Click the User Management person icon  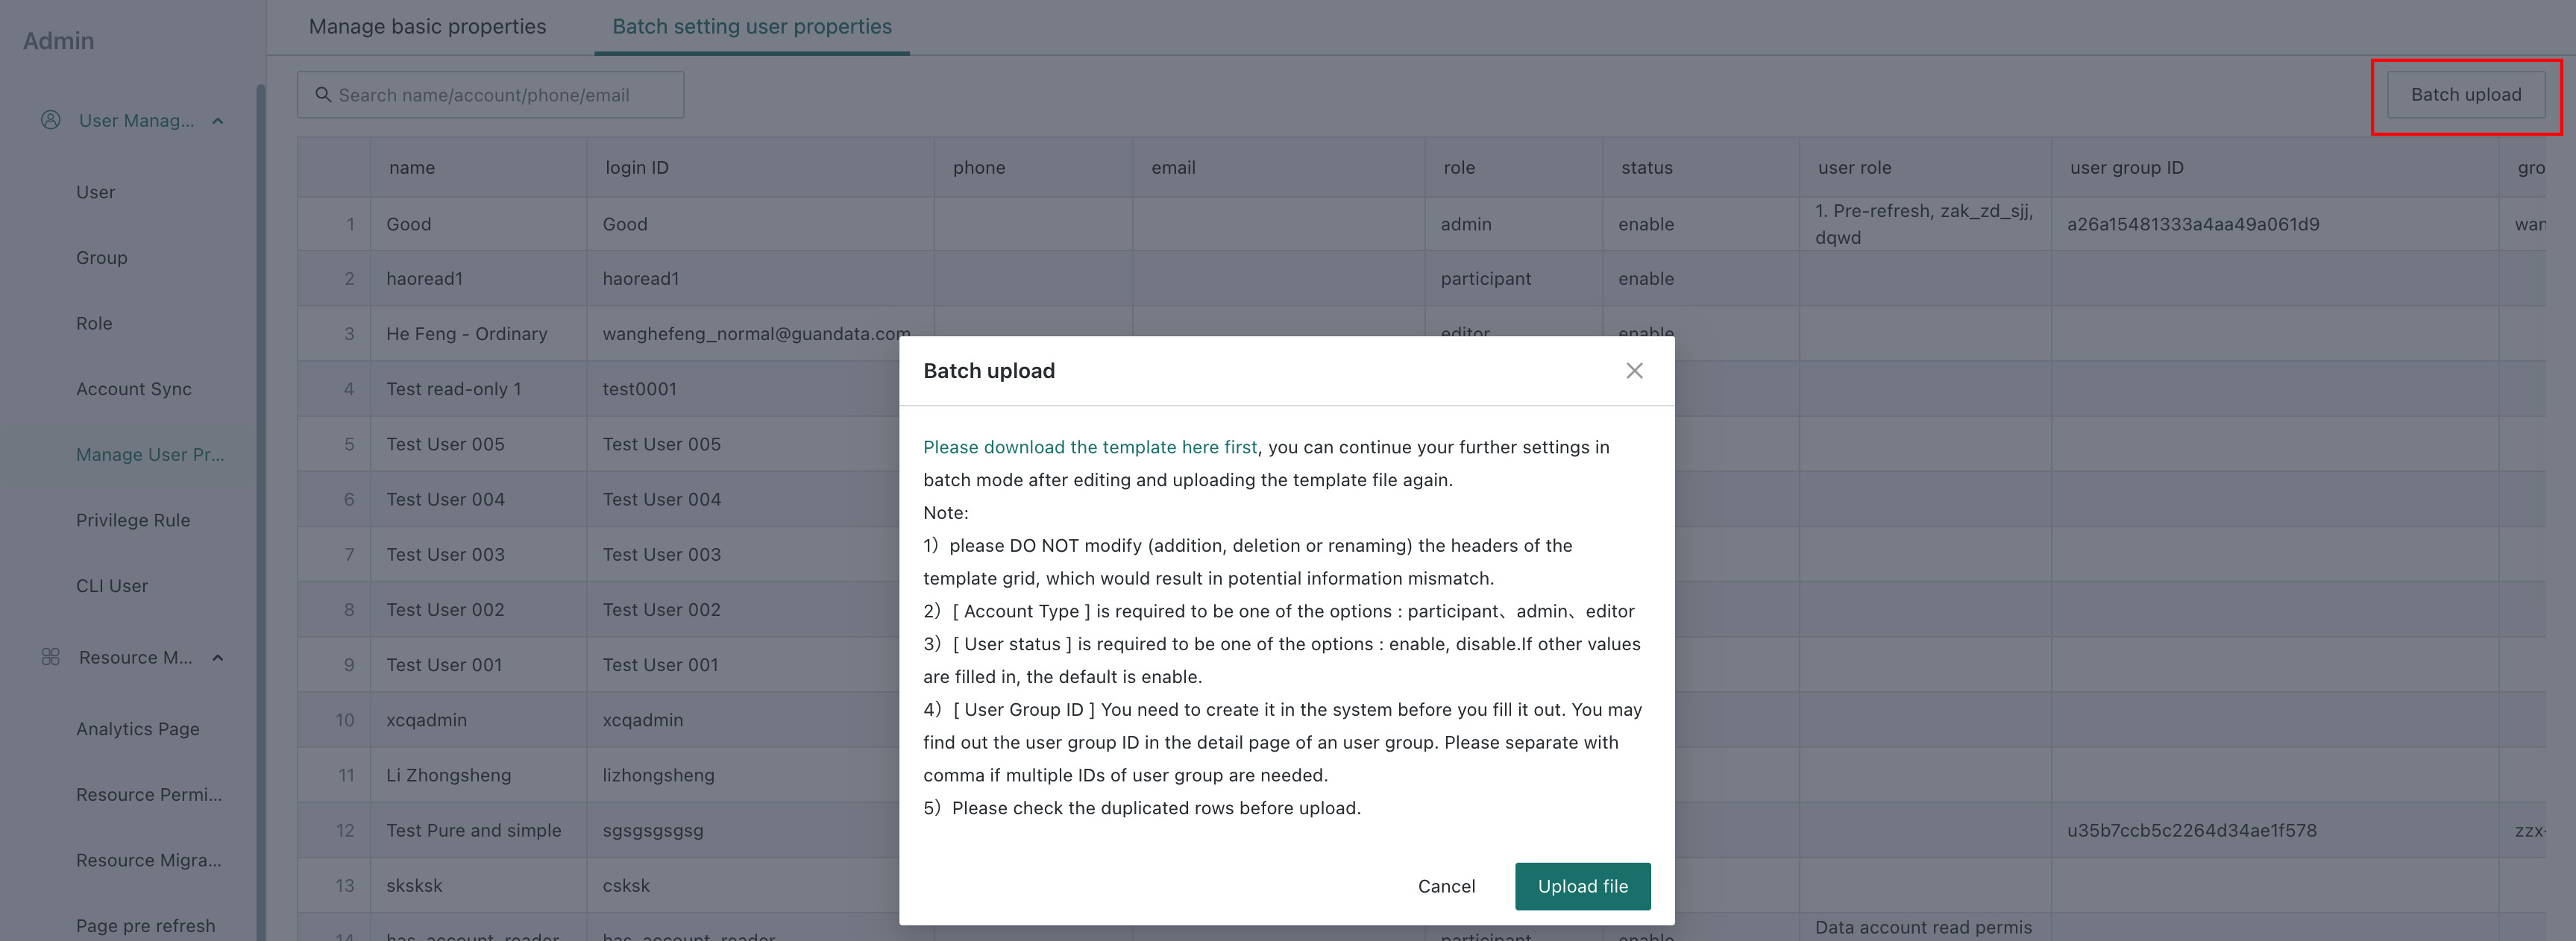coord(50,120)
